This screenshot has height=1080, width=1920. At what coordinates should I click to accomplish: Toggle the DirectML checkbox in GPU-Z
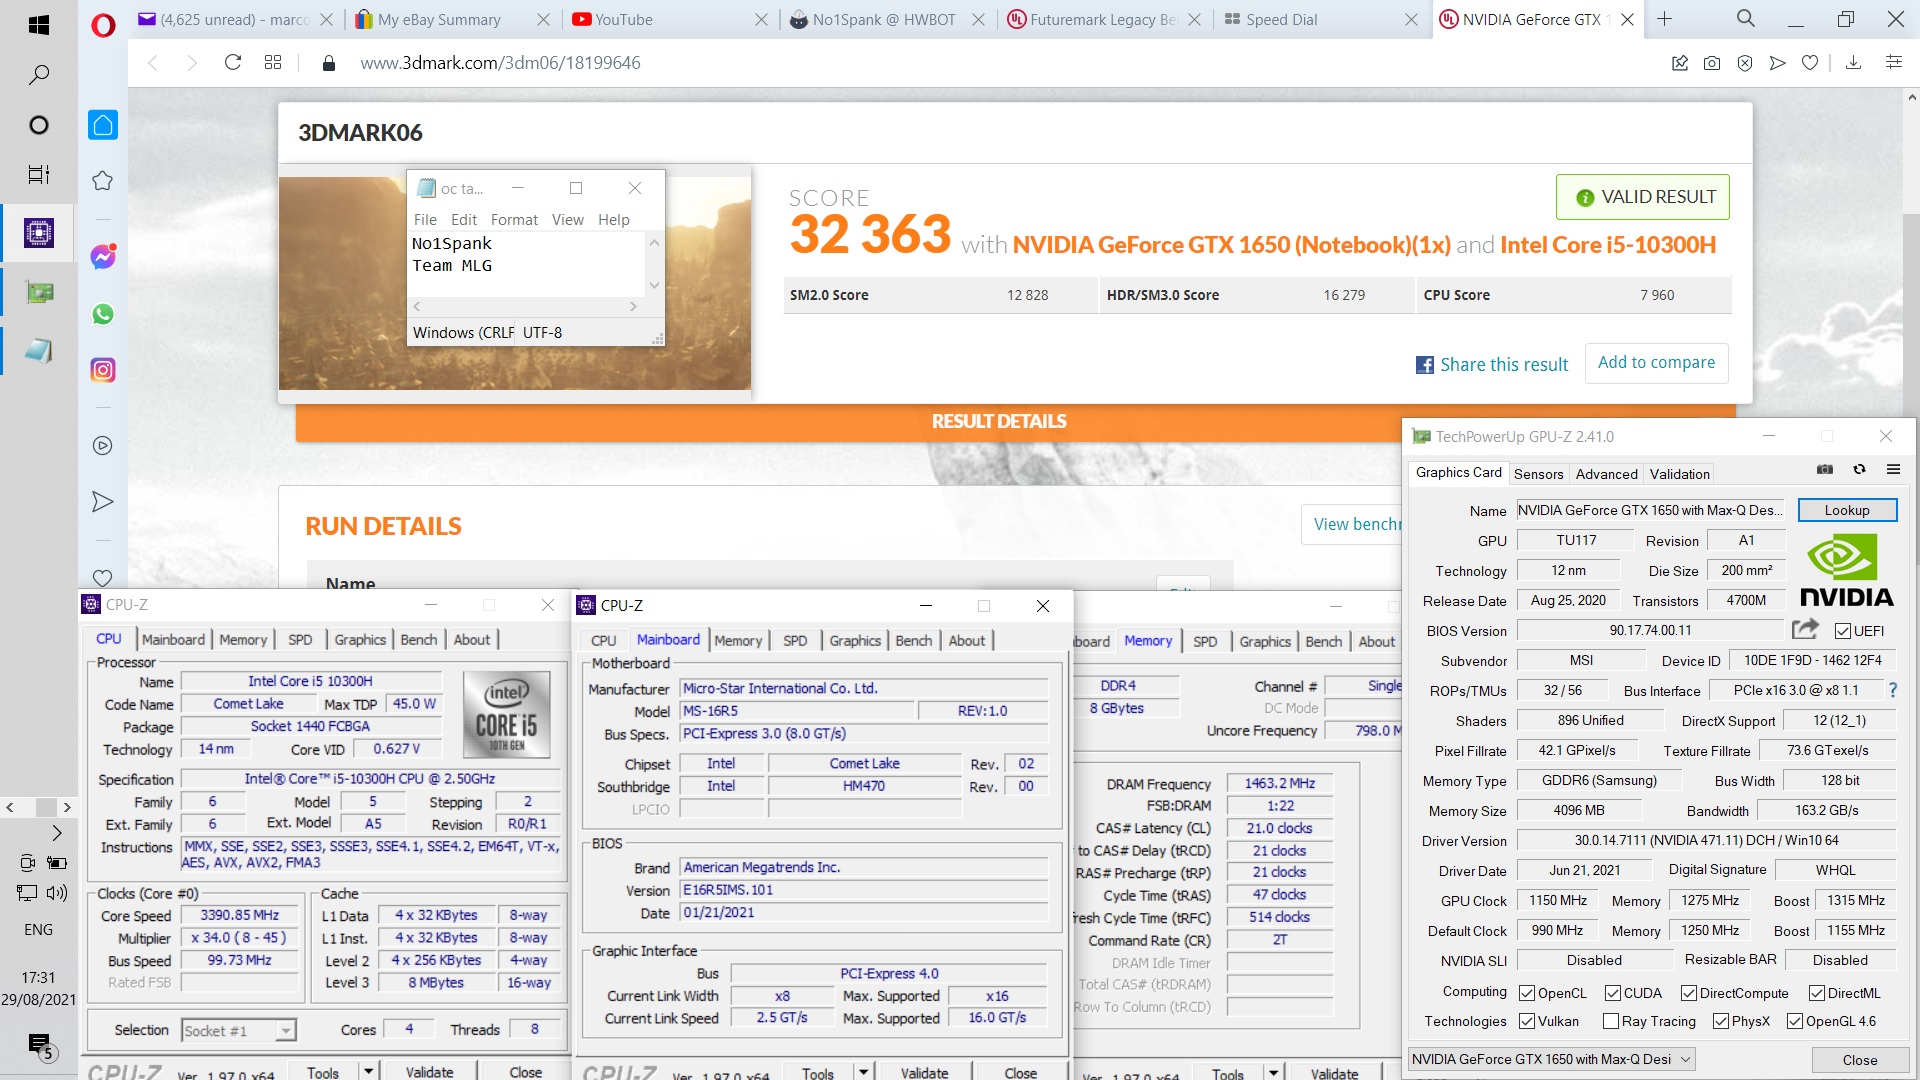coord(1817,993)
